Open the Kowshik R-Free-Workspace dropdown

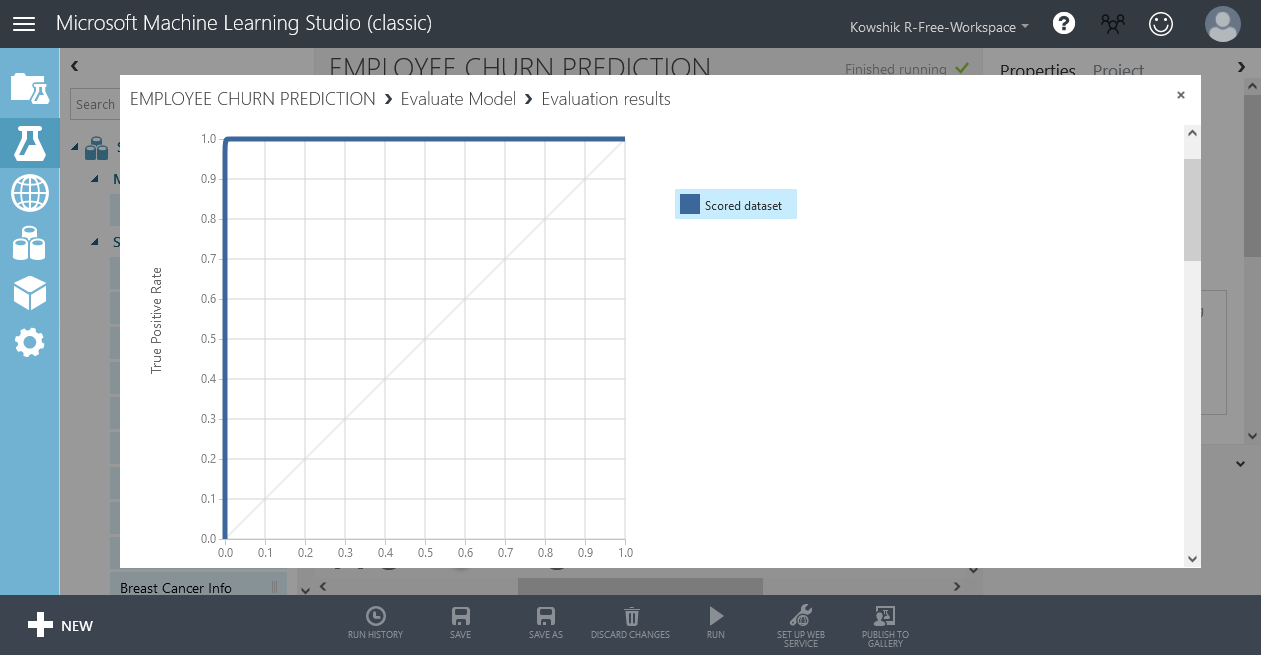[x=937, y=27]
